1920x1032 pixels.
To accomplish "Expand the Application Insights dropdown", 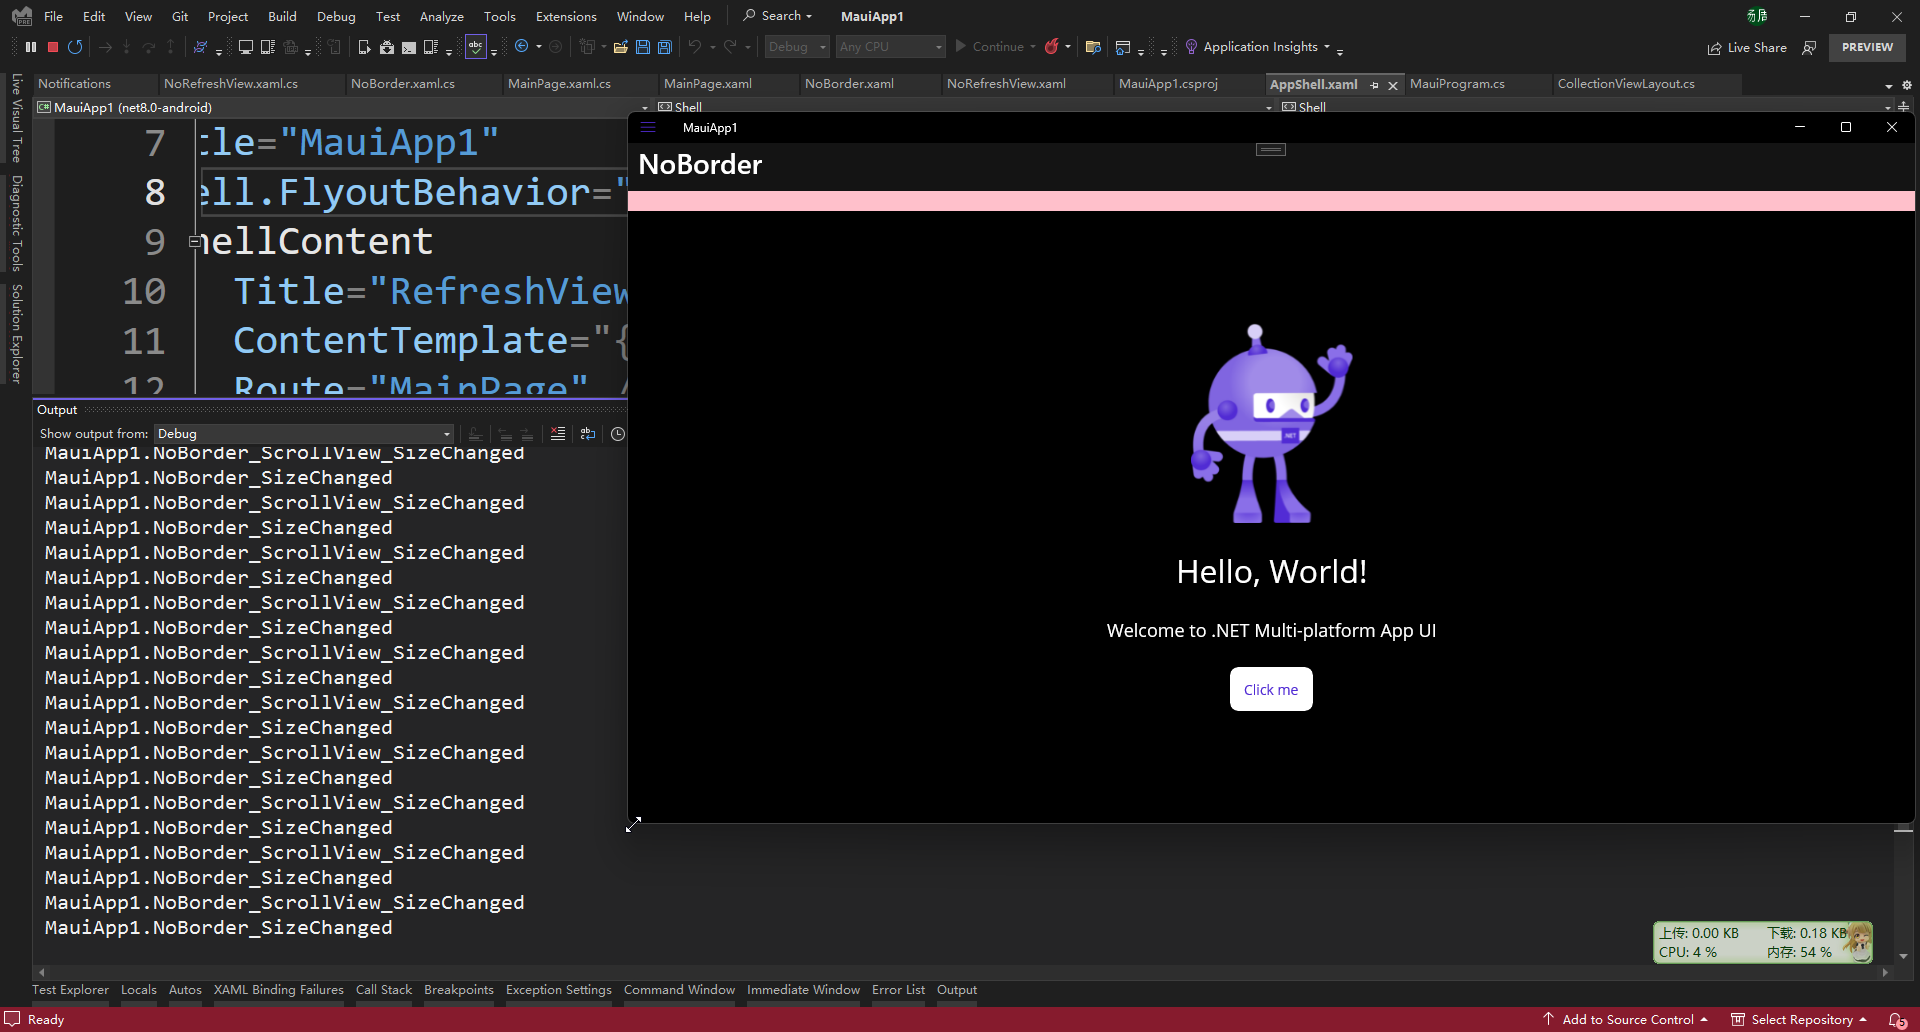I will [x=1326, y=47].
